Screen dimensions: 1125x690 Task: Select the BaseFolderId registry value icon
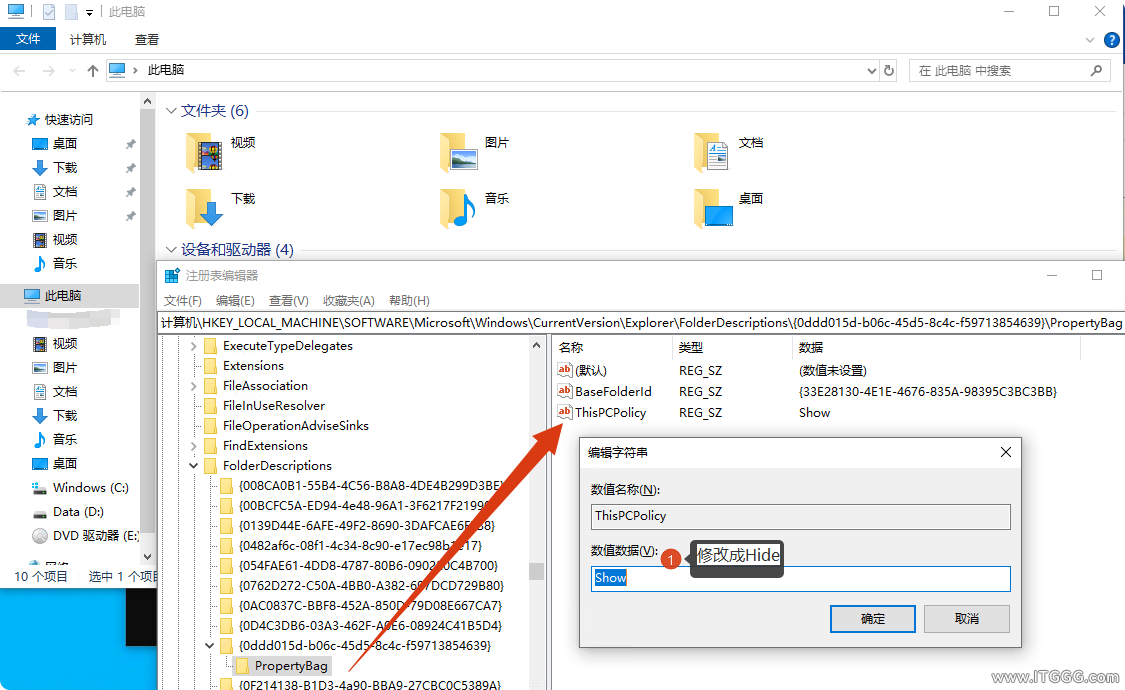click(x=565, y=391)
